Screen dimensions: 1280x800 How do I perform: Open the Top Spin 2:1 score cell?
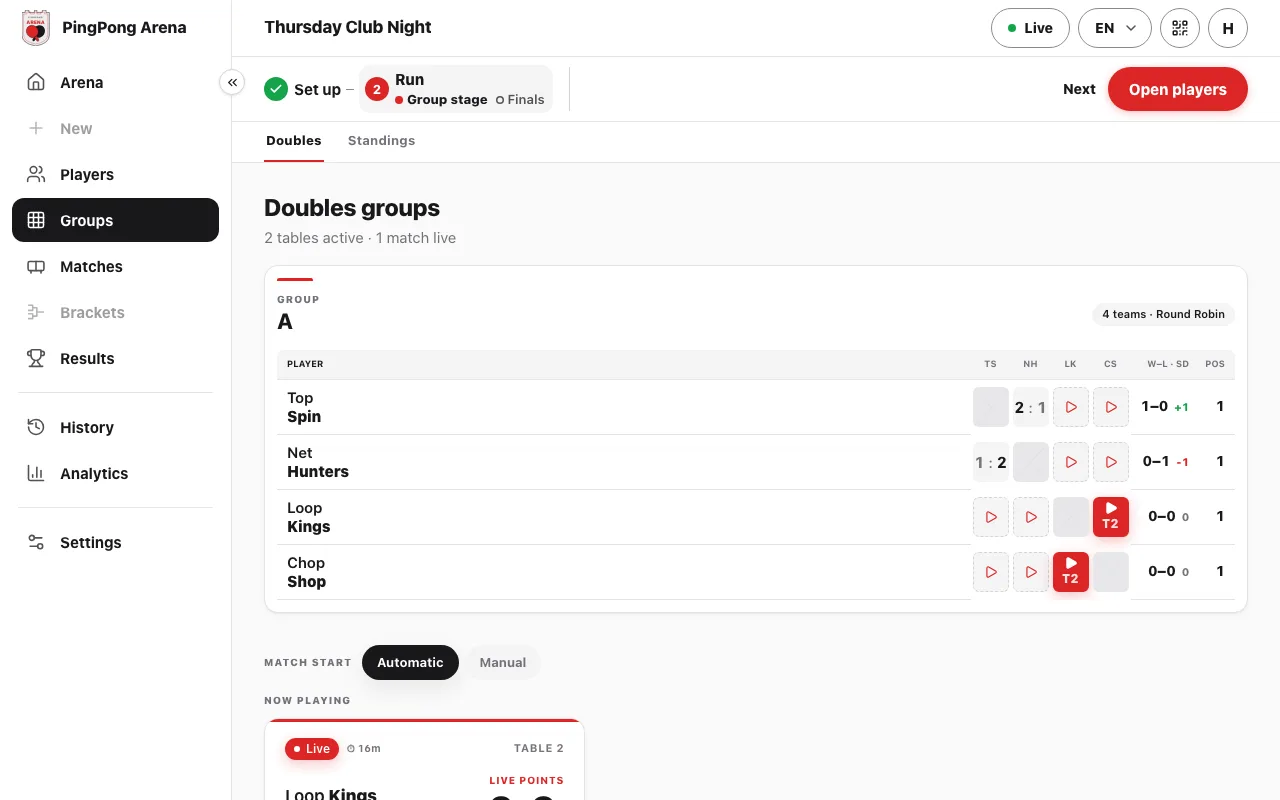(1031, 407)
